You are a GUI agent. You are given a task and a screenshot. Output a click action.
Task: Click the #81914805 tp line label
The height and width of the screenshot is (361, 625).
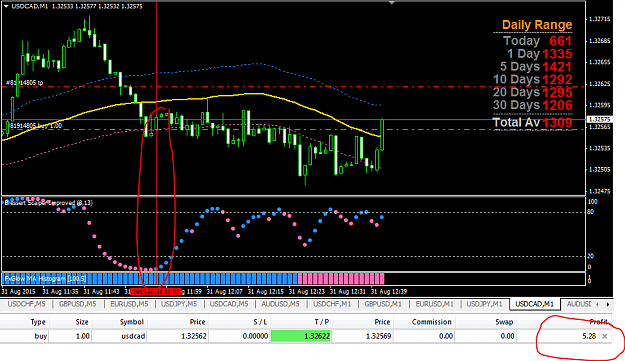[24, 83]
